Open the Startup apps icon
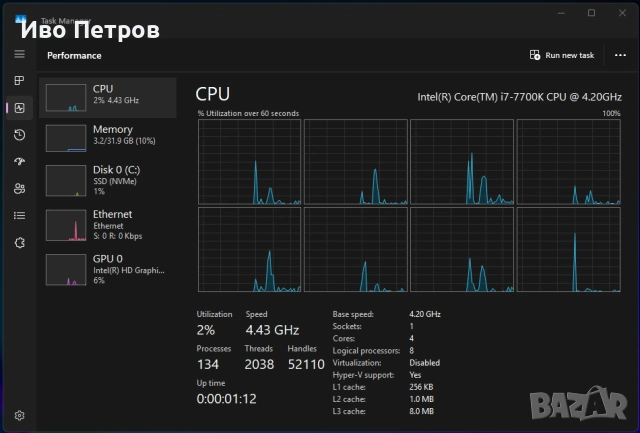 coord(20,162)
